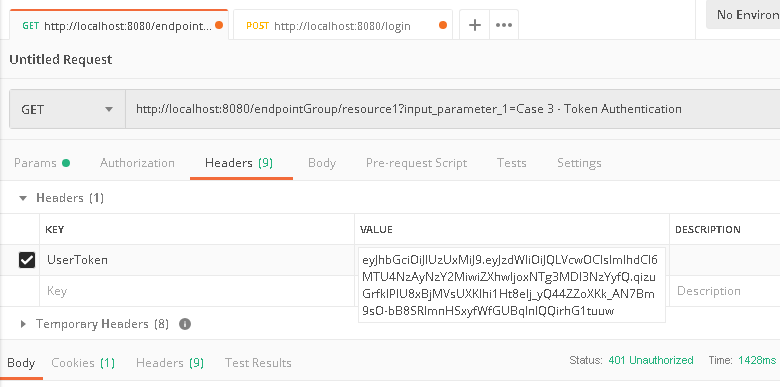Click unsaved dot on the GET endpoint tab

point(219,25)
